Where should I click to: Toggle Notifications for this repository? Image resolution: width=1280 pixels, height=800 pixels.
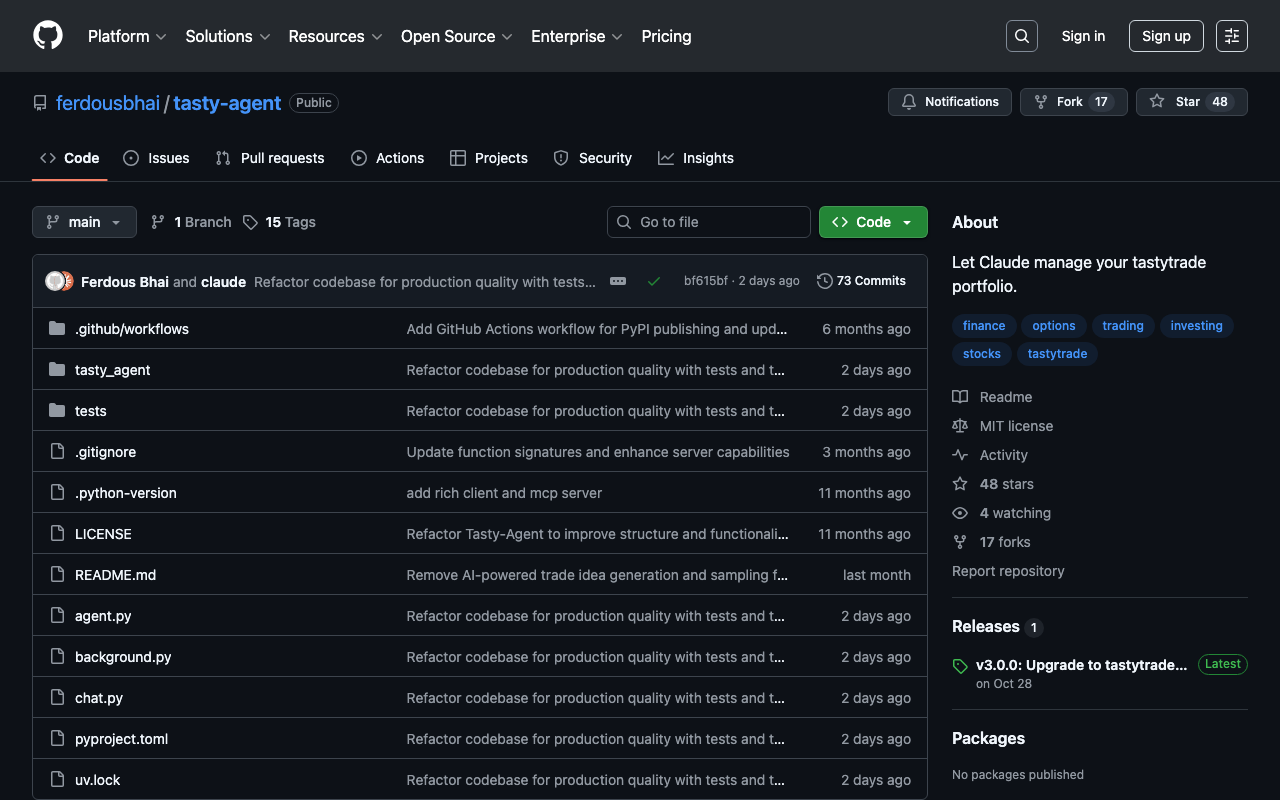coord(949,102)
